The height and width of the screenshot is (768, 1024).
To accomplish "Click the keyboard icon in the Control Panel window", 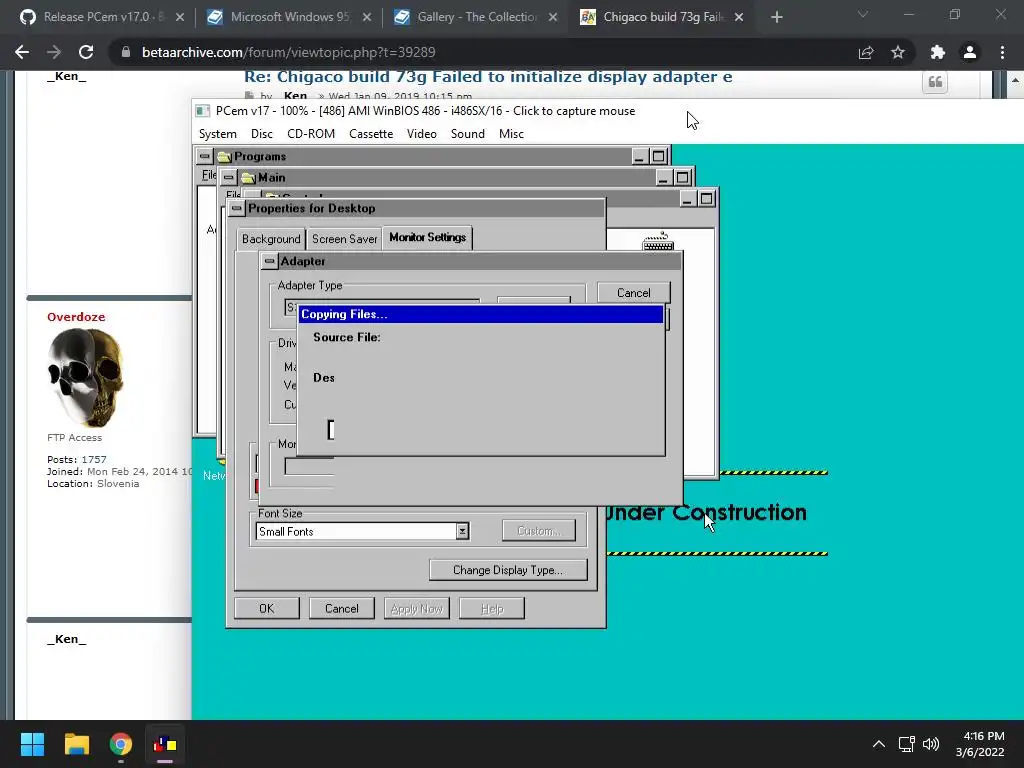I will coord(658,242).
